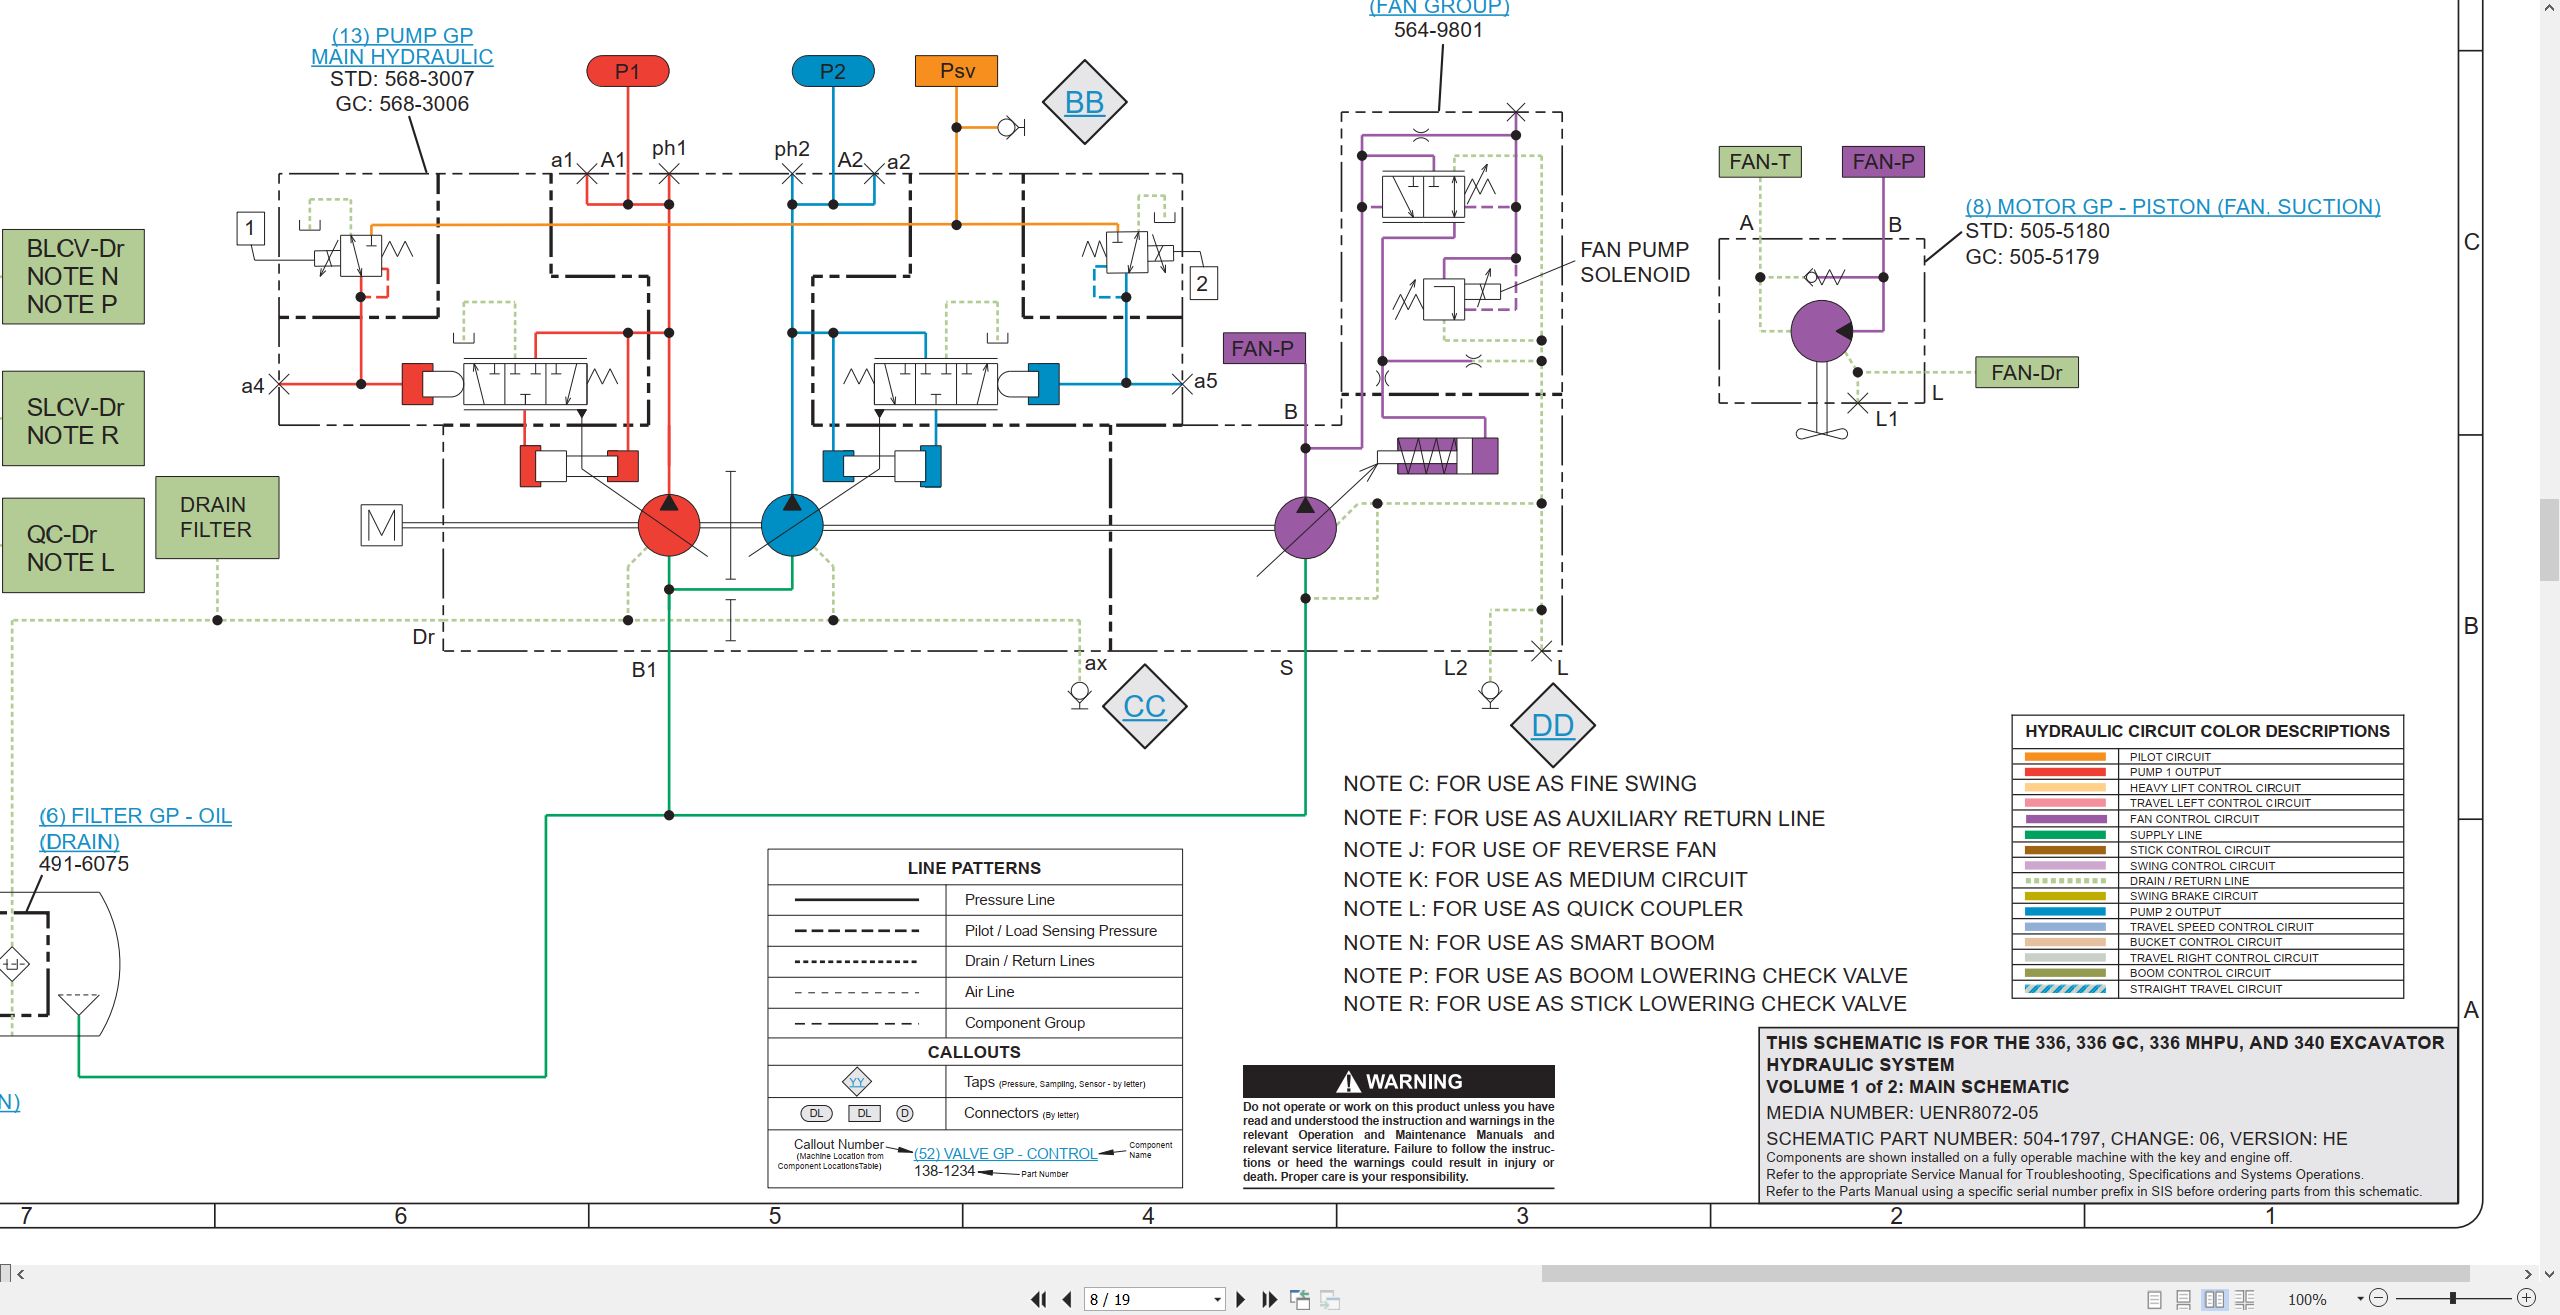
Task: Click the blue pump 2 circle symbol
Action: [x=792, y=525]
